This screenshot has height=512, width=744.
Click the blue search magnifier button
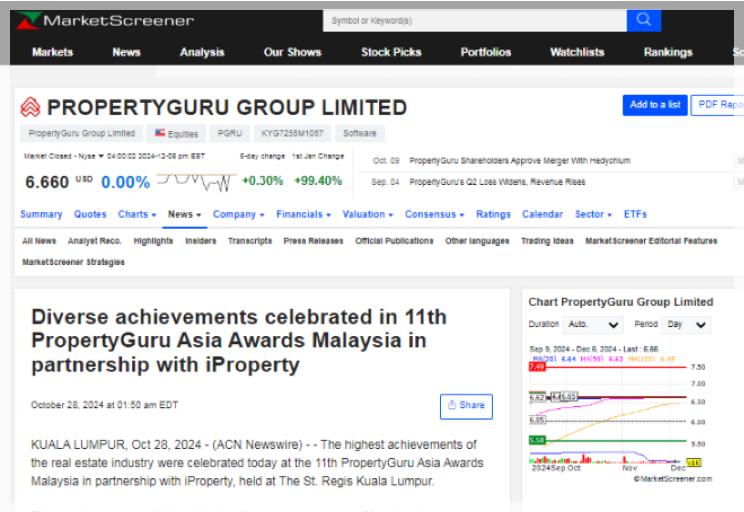(x=643, y=20)
